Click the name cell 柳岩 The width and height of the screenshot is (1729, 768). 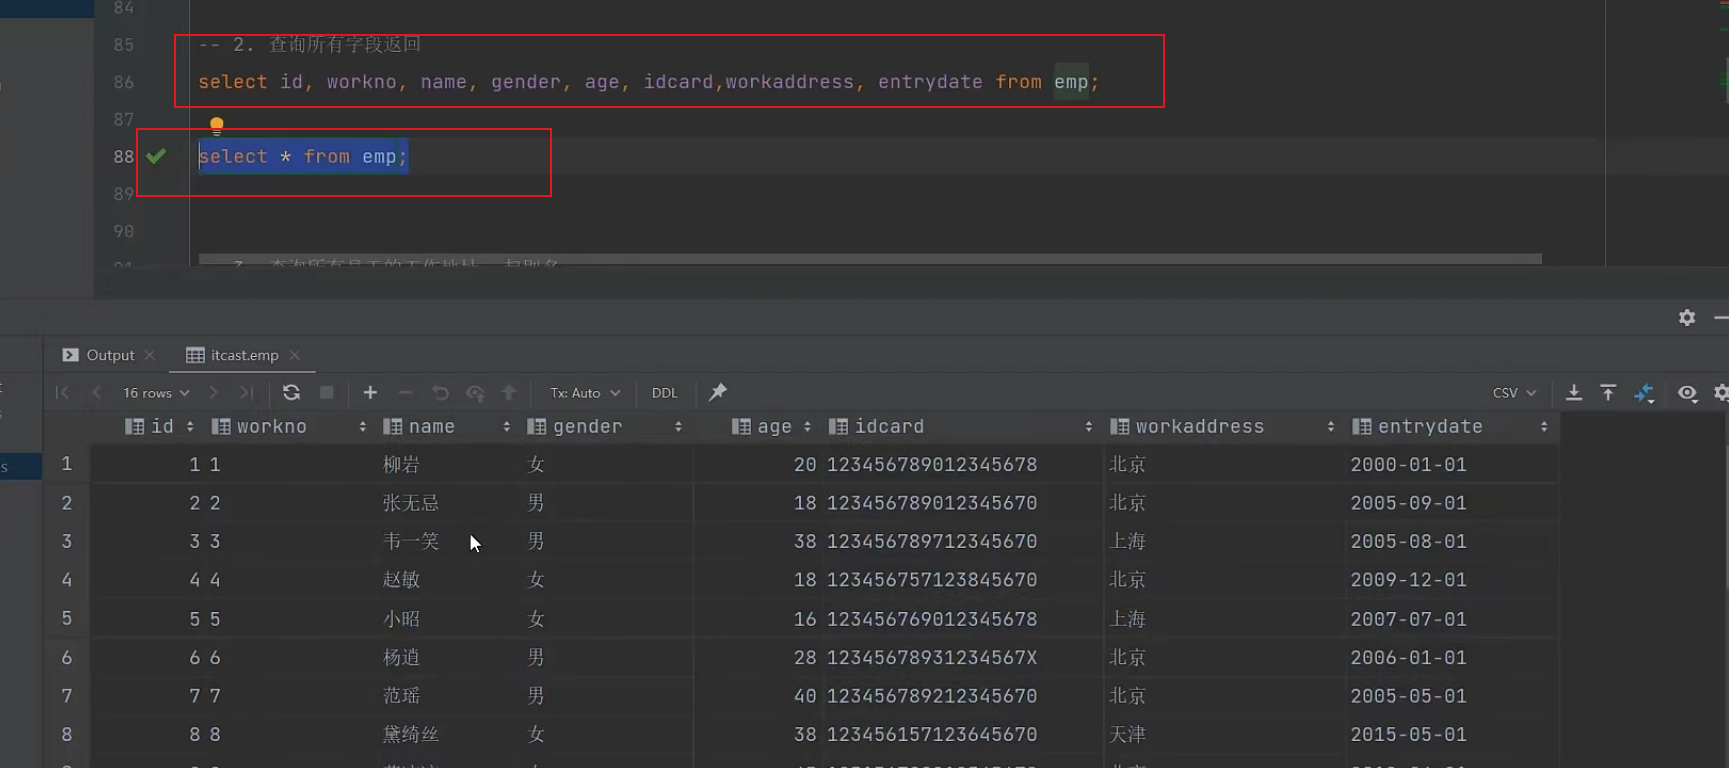(x=402, y=465)
